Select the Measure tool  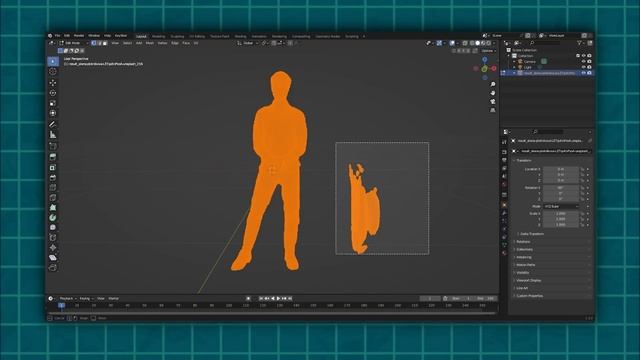point(53,135)
